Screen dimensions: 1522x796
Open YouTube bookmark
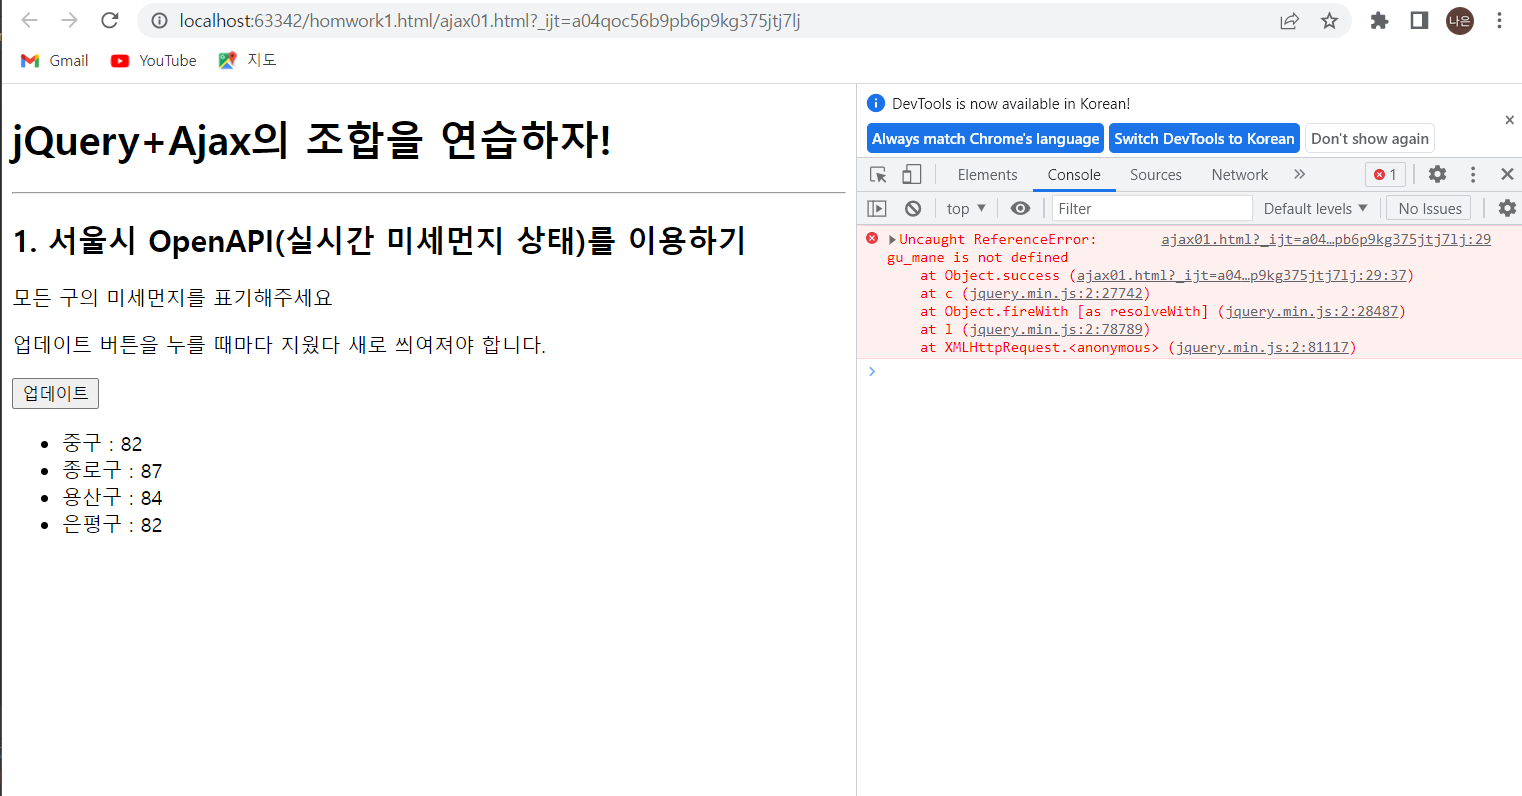[x=154, y=60]
